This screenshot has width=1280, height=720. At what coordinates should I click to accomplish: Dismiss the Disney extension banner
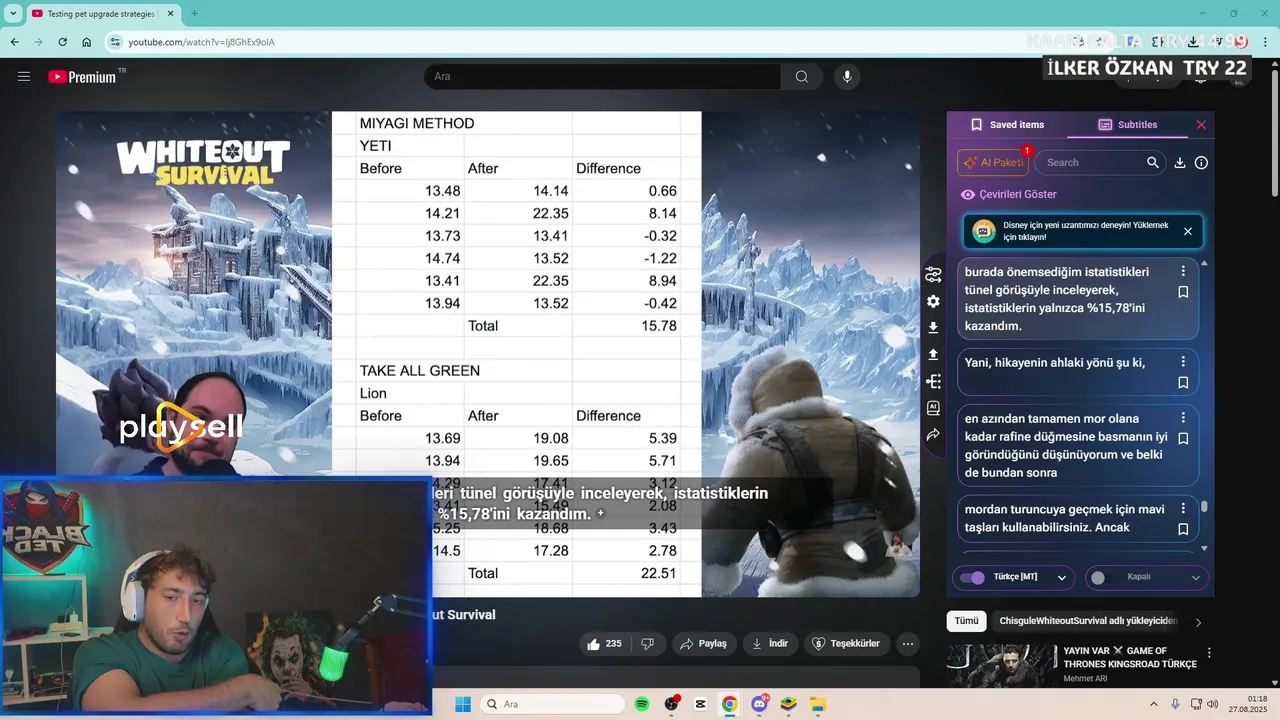tap(1188, 231)
